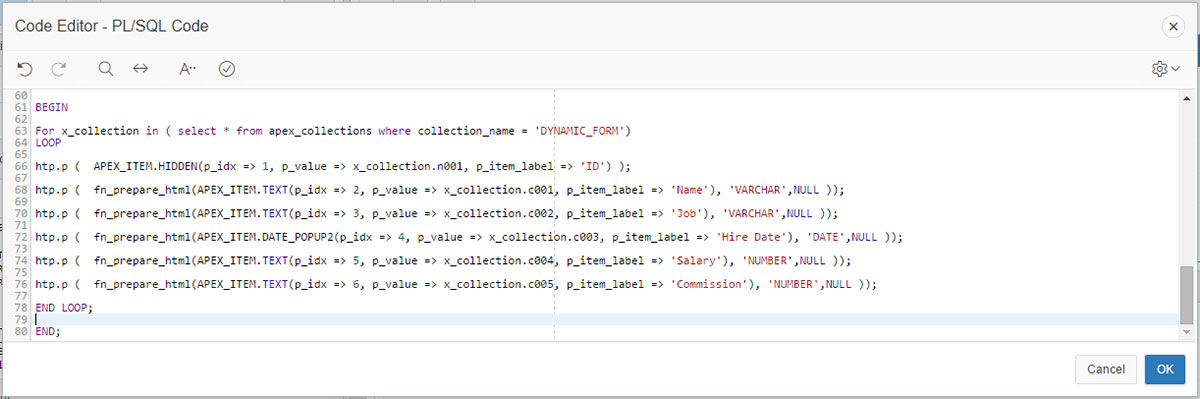
Task: Click line number 70 in the gutter
Action: (21, 214)
